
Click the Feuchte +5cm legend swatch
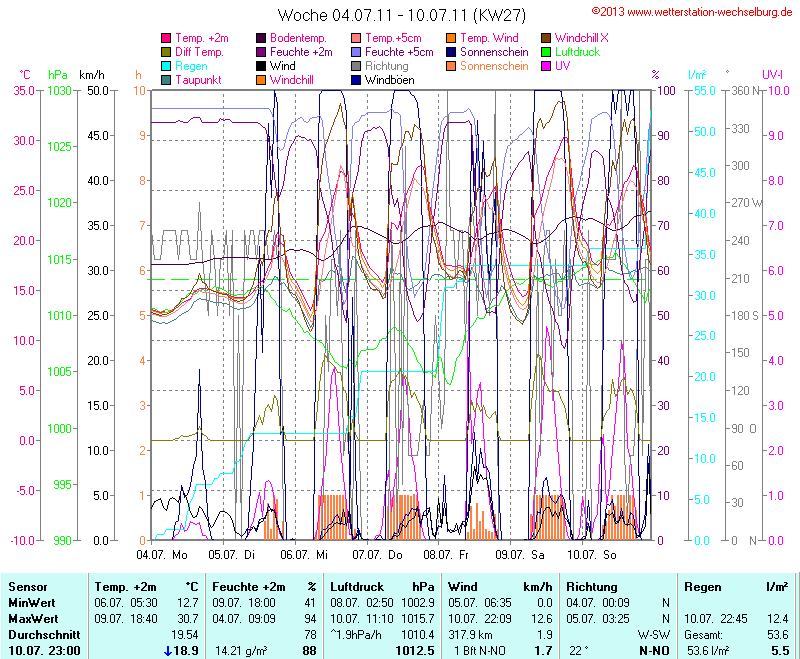coord(356,52)
